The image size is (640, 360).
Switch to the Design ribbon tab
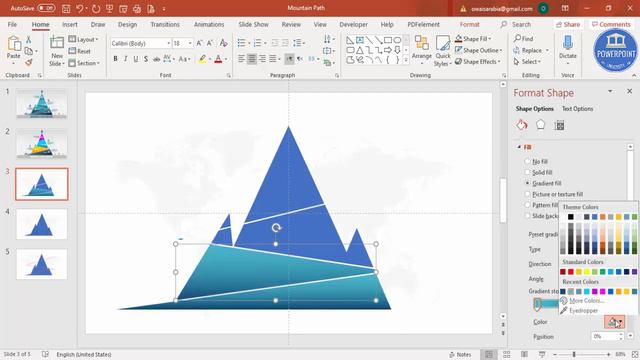pos(127,24)
